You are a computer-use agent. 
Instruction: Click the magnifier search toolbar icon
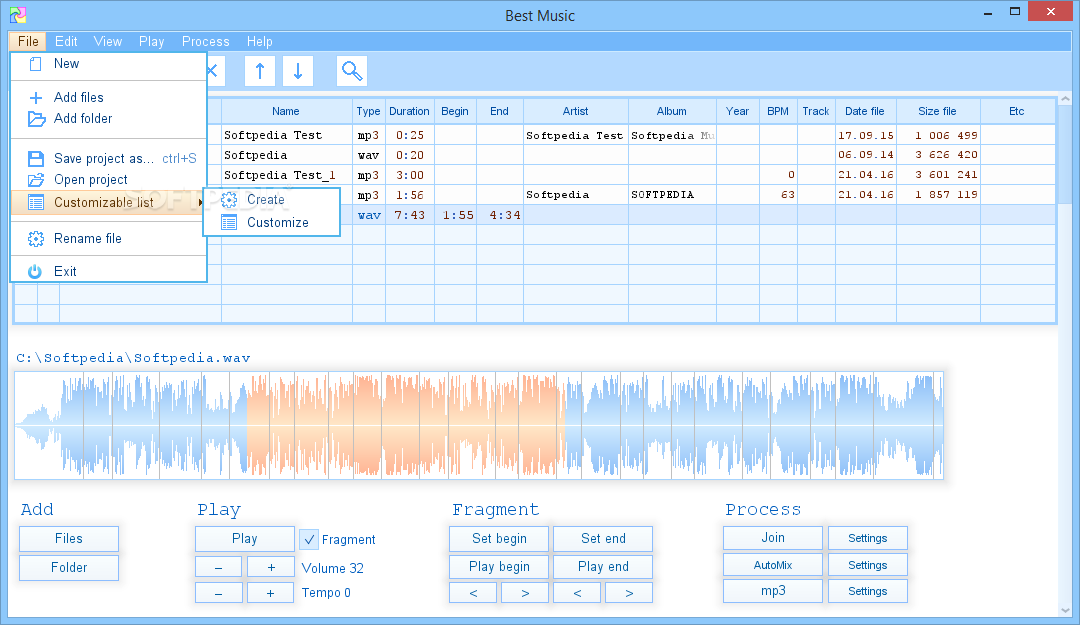pyautogui.click(x=352, y=71)
